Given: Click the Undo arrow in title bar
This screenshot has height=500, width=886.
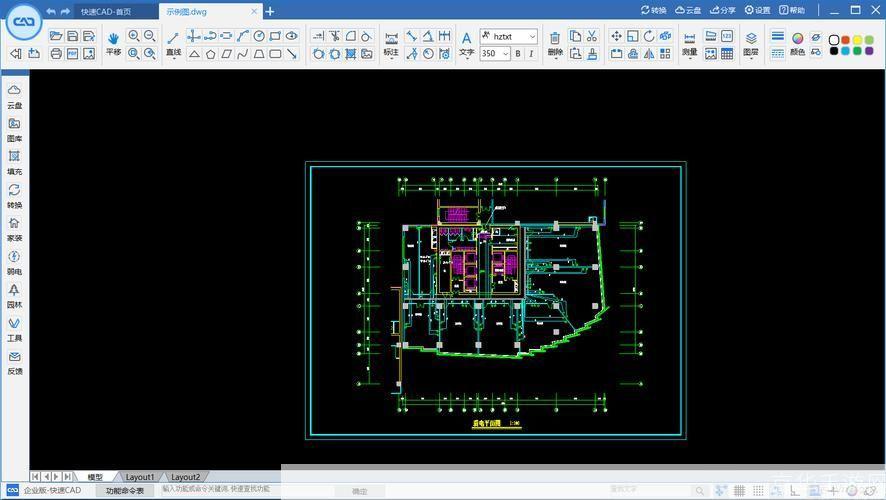Looking at the screenshot, I should click(51, 11).
